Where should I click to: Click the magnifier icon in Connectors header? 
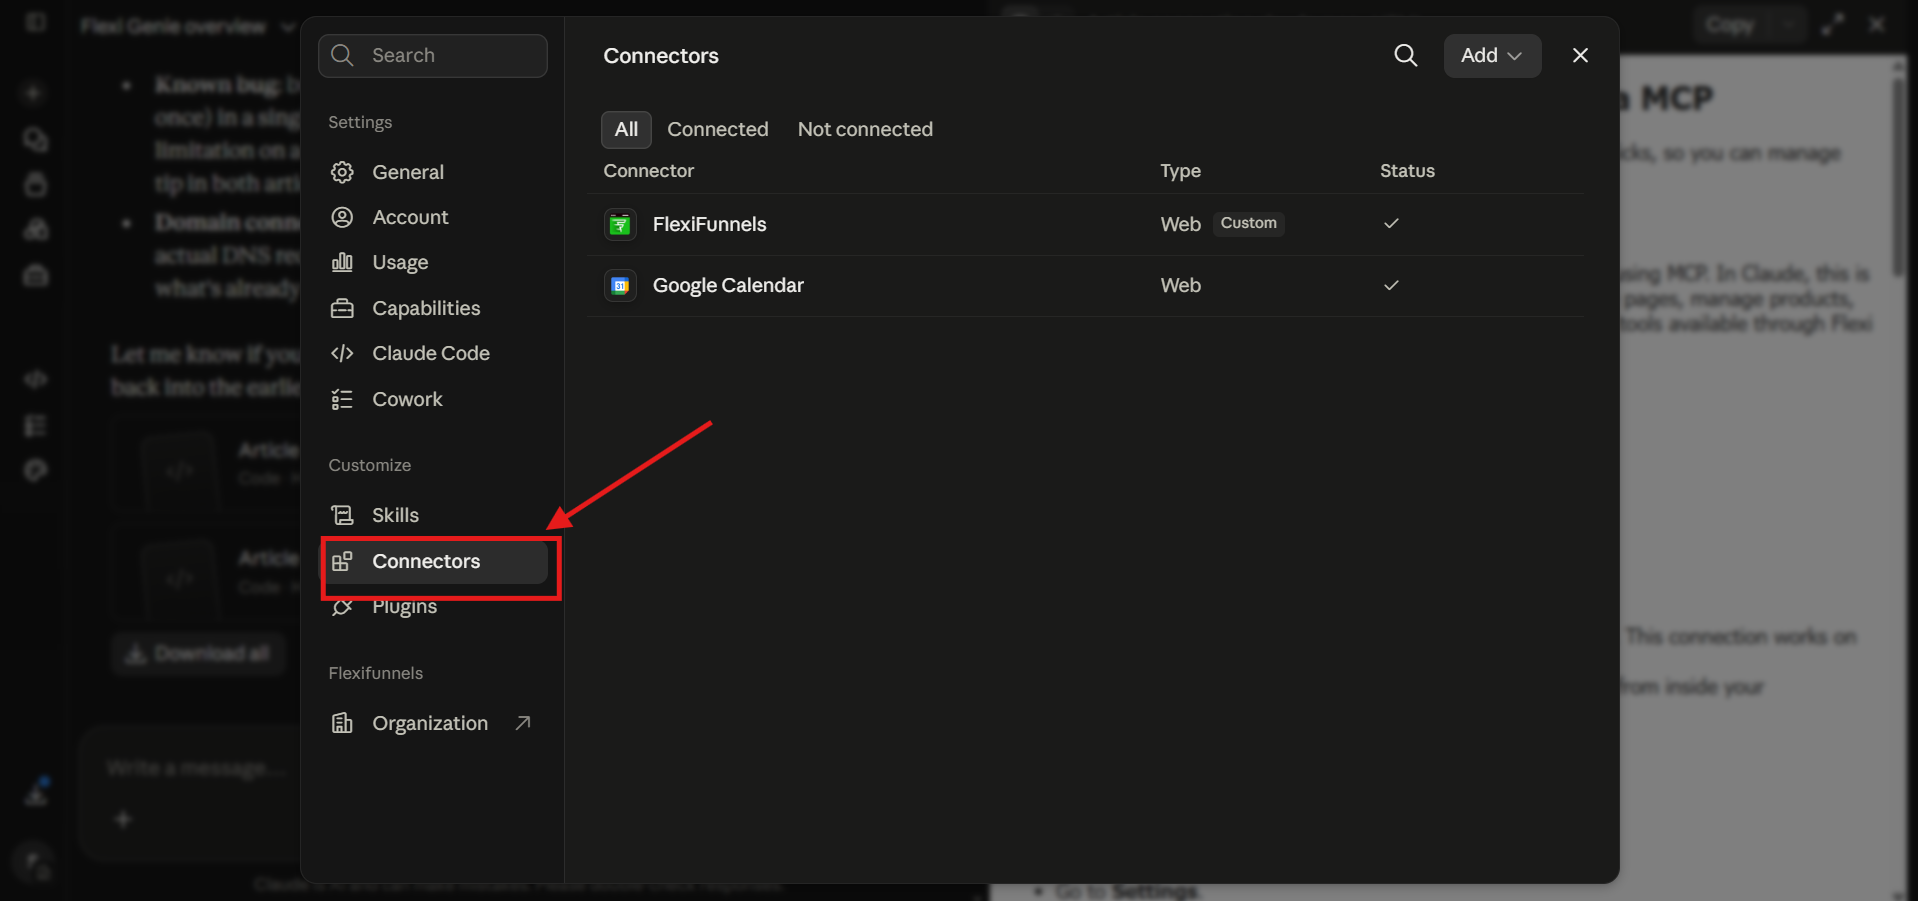(1405, 55)
